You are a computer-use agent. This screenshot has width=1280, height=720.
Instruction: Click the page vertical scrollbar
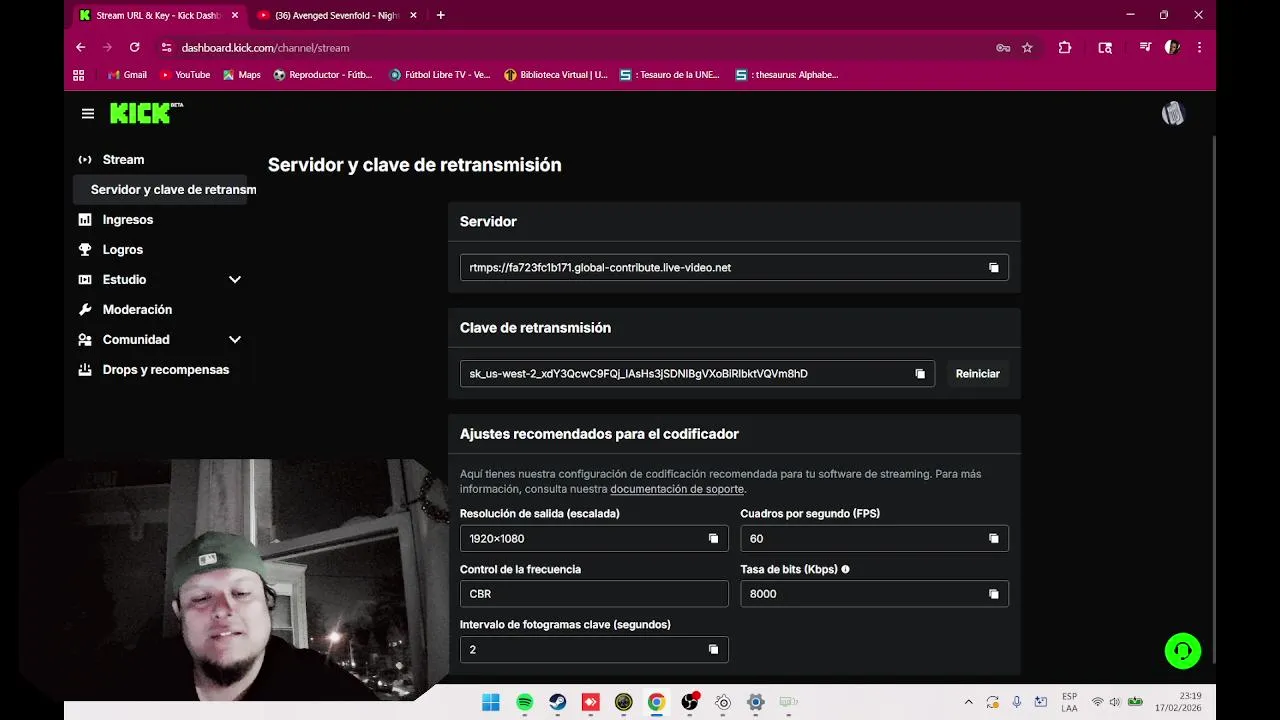(1214, 398)
